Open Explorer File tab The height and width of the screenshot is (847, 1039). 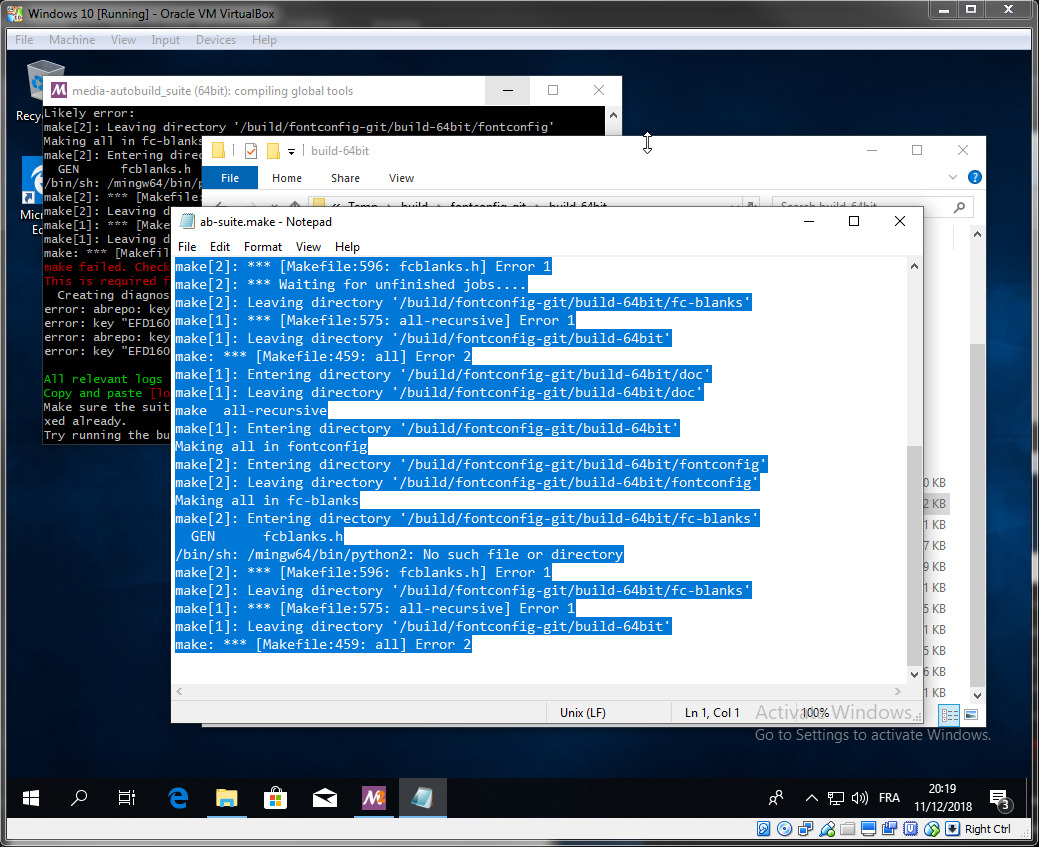tap(230, 178)
